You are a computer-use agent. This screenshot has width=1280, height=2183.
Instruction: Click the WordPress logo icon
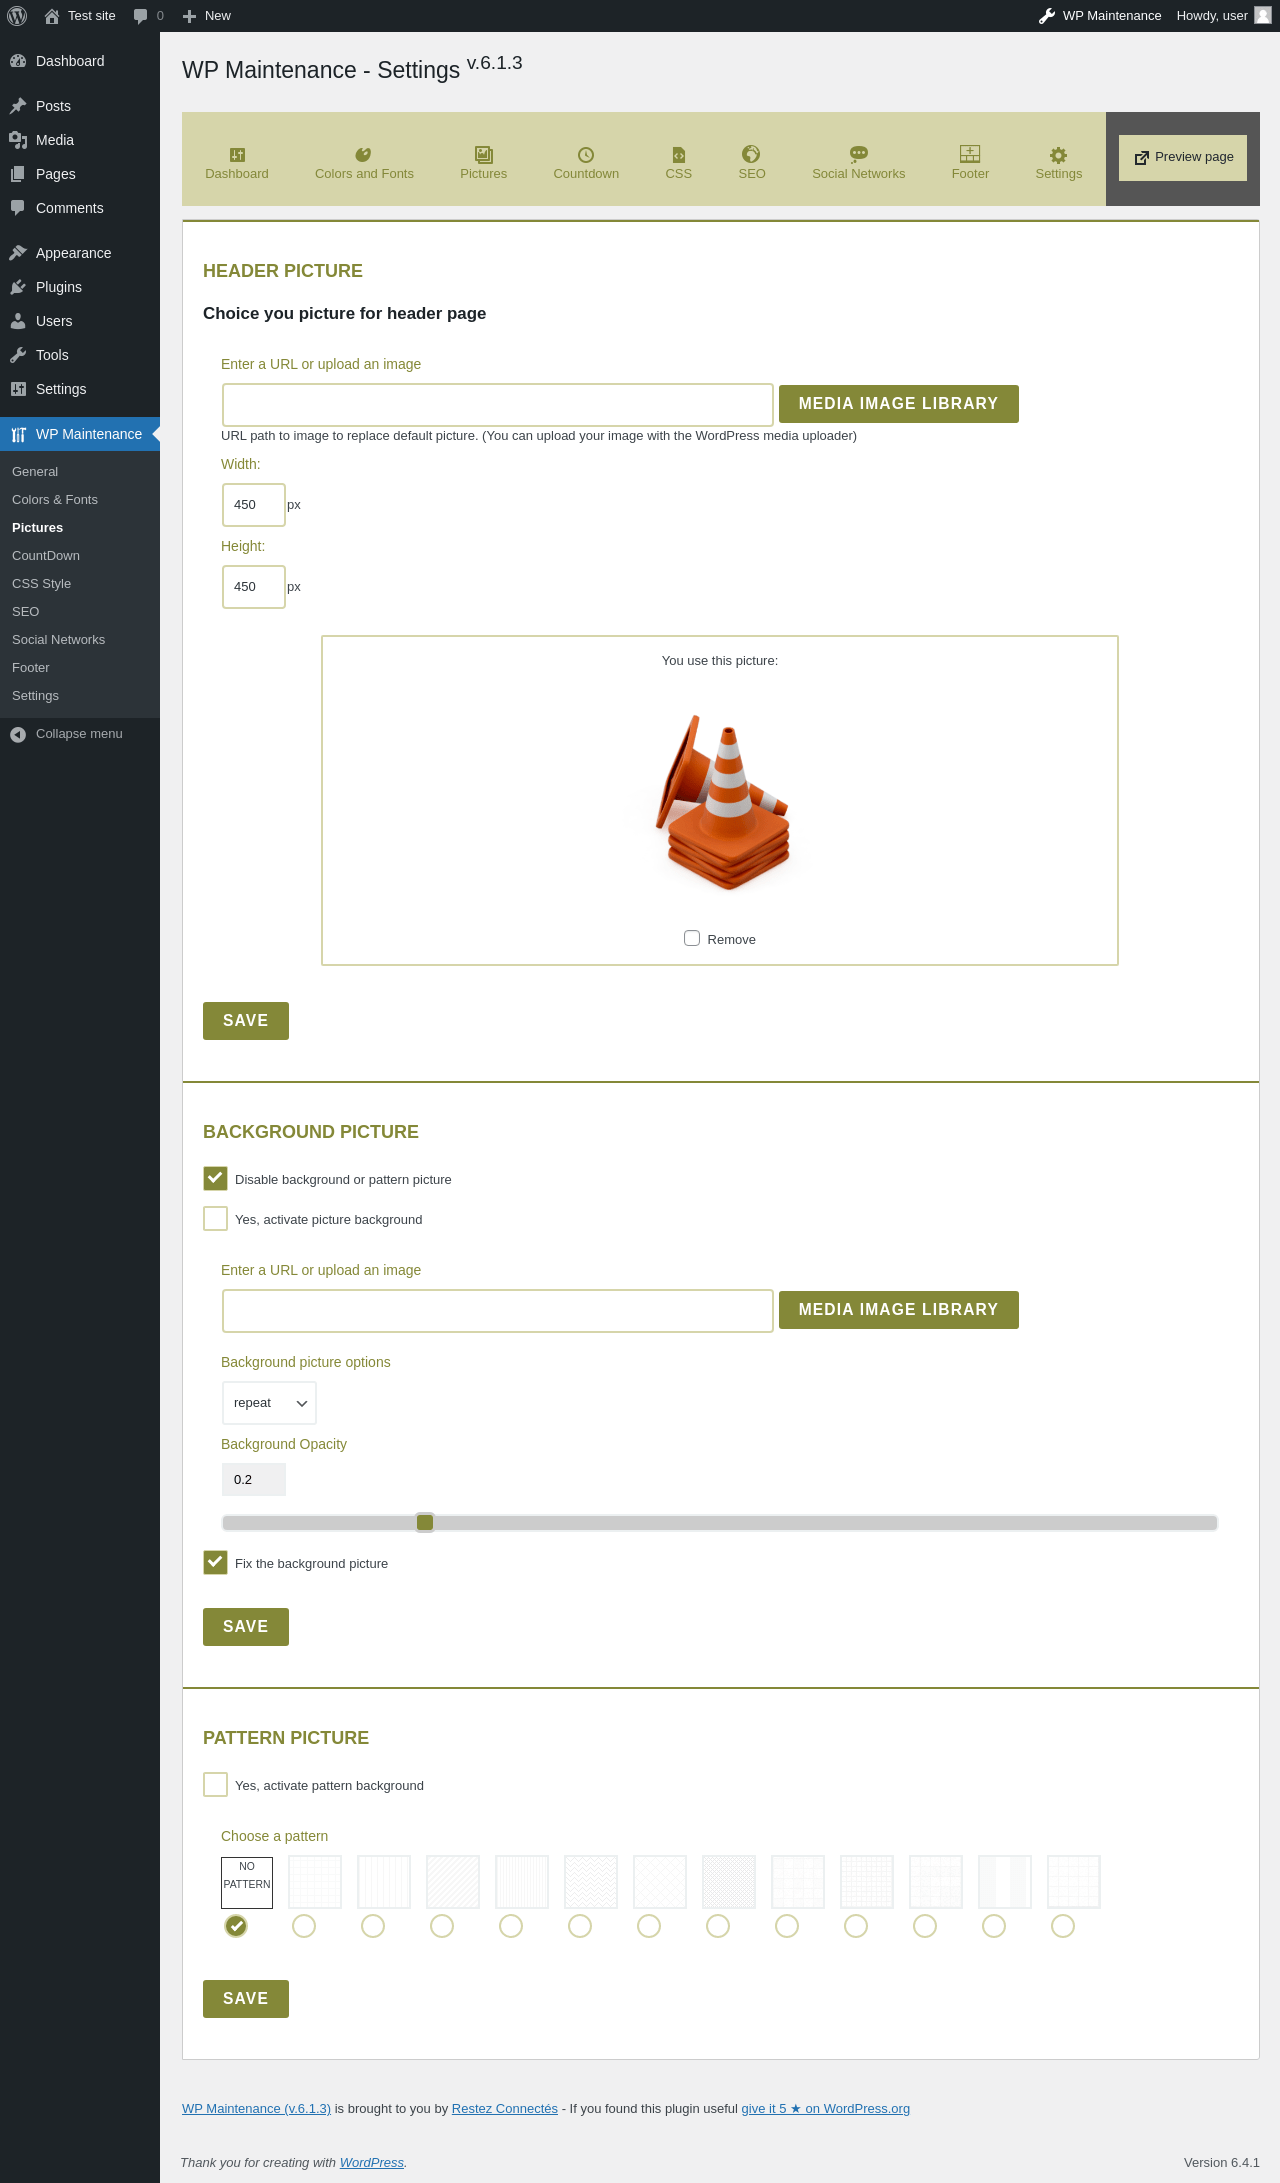tap(17, 16)
